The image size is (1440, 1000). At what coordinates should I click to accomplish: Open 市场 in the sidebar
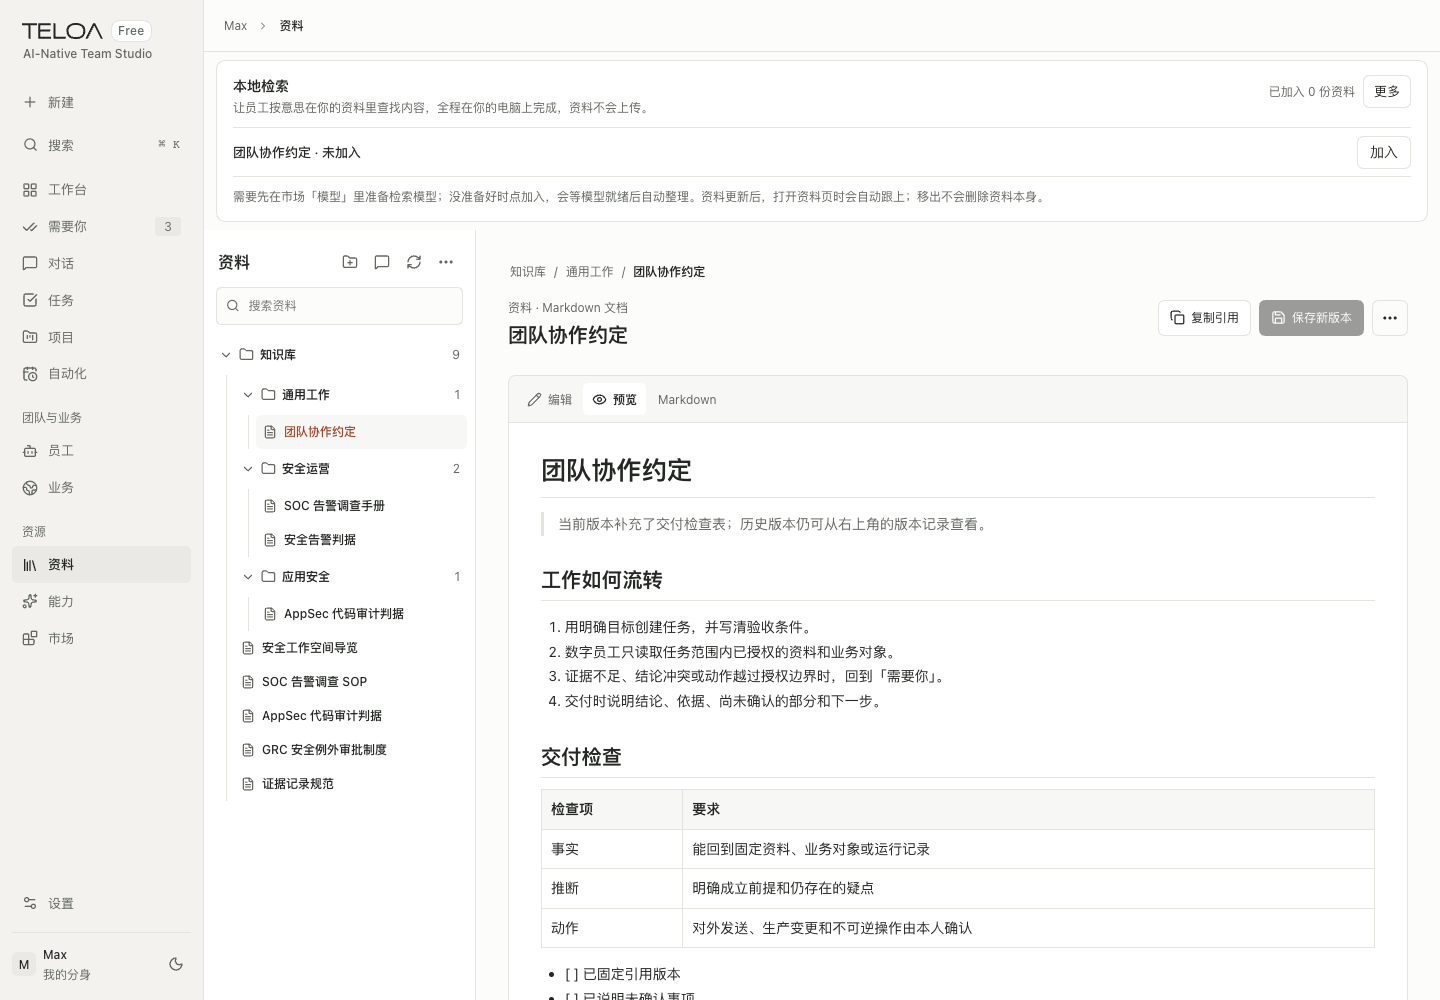coord(101,639)
